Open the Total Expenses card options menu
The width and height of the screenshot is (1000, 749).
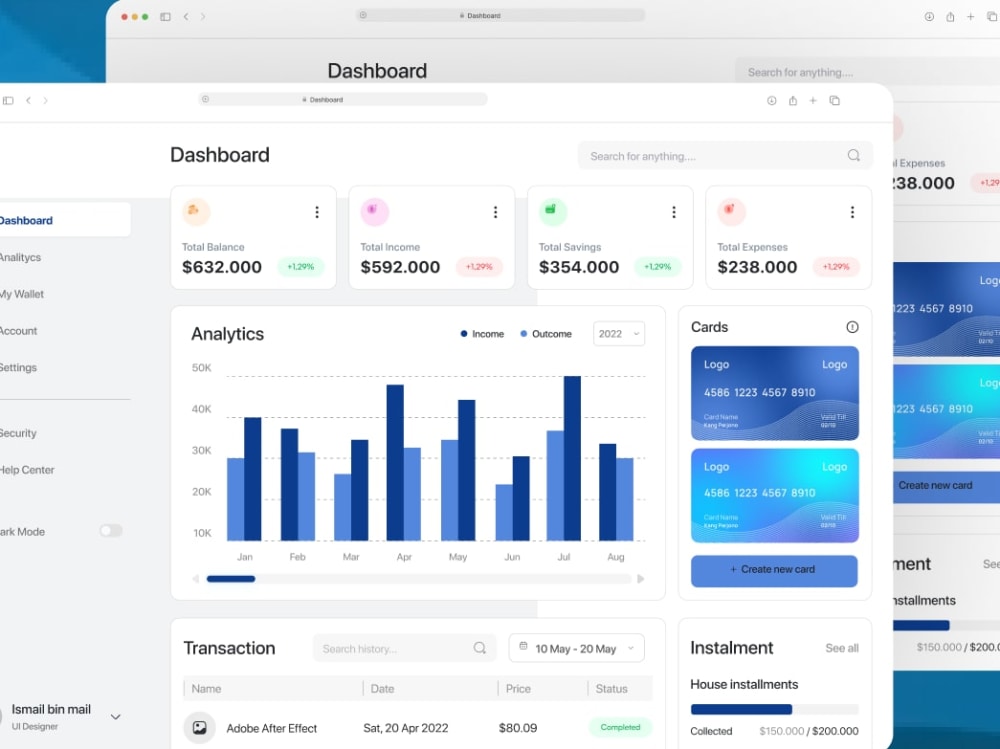pyautogui.click(x=853, y=212)
